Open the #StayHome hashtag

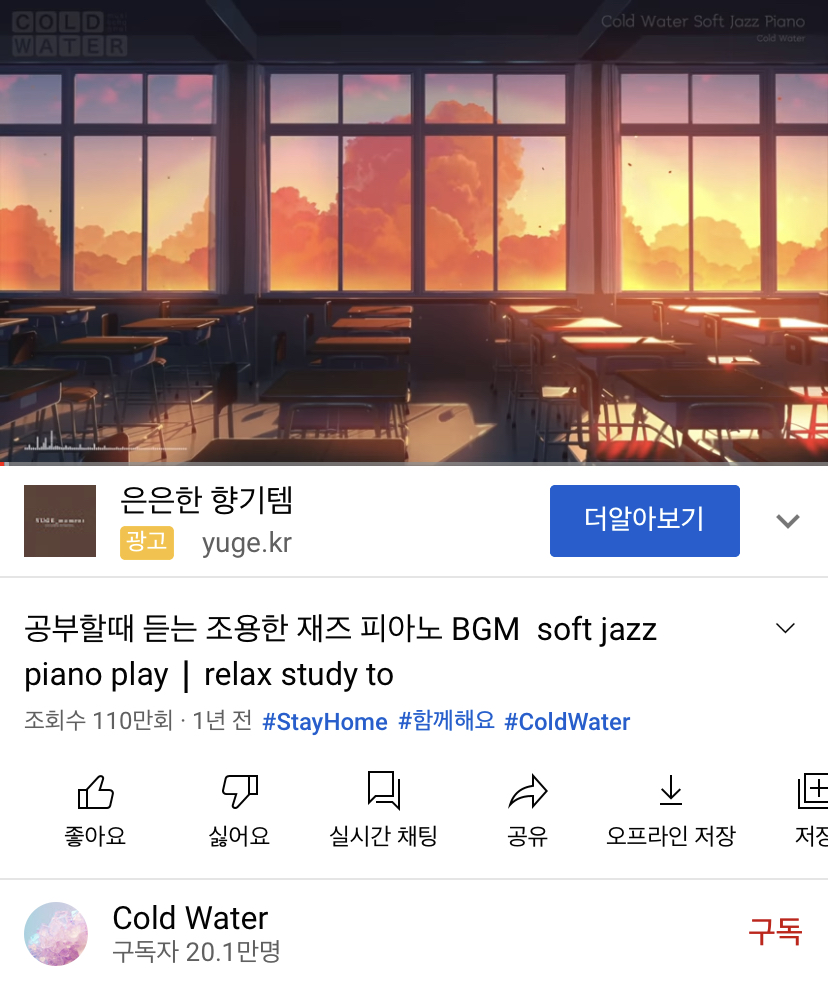[x=325, y=721]
